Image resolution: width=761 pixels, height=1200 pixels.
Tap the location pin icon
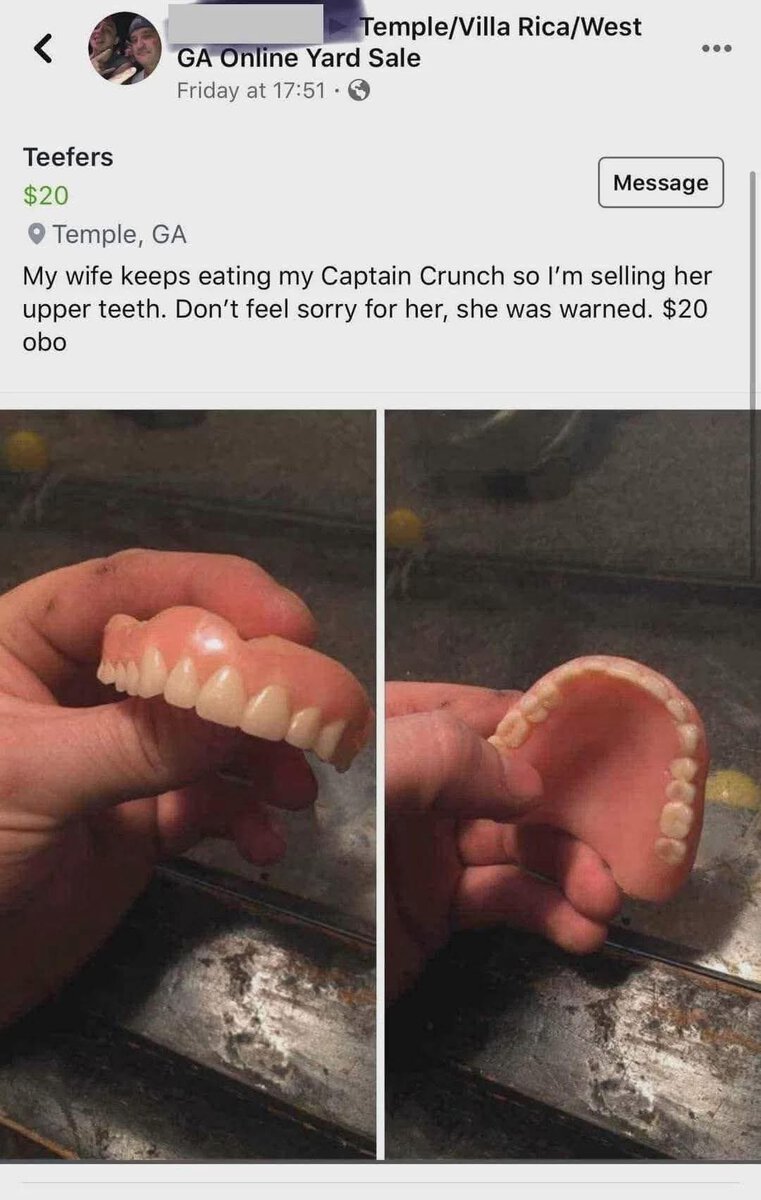(36, 234)
